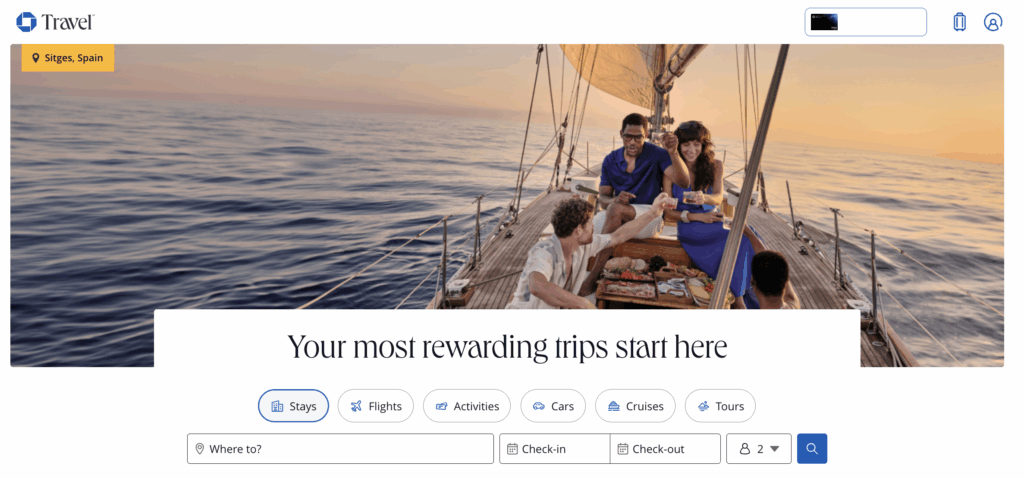Click the Sitges, Spain location tag
The image size is (1024, 478).
coord(68,57)
